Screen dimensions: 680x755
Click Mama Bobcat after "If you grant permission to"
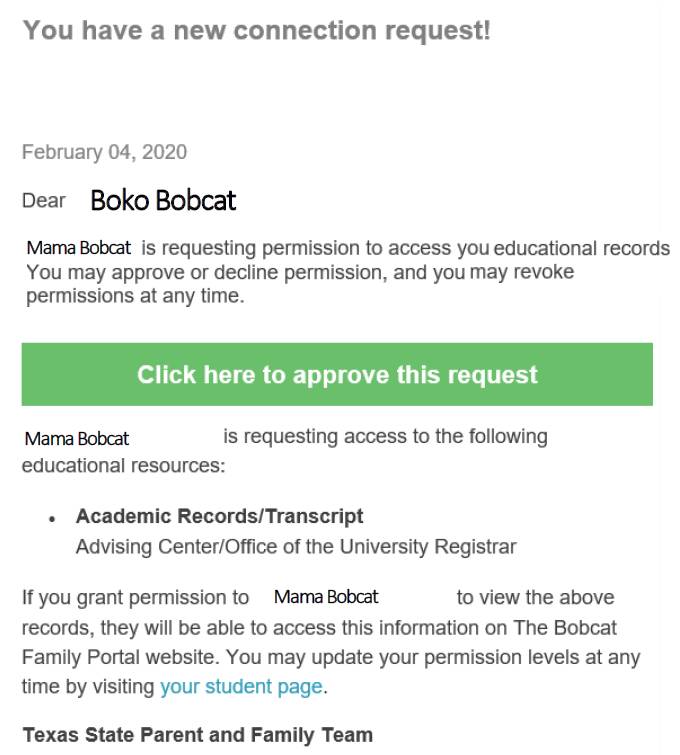[x=326, y=597]
